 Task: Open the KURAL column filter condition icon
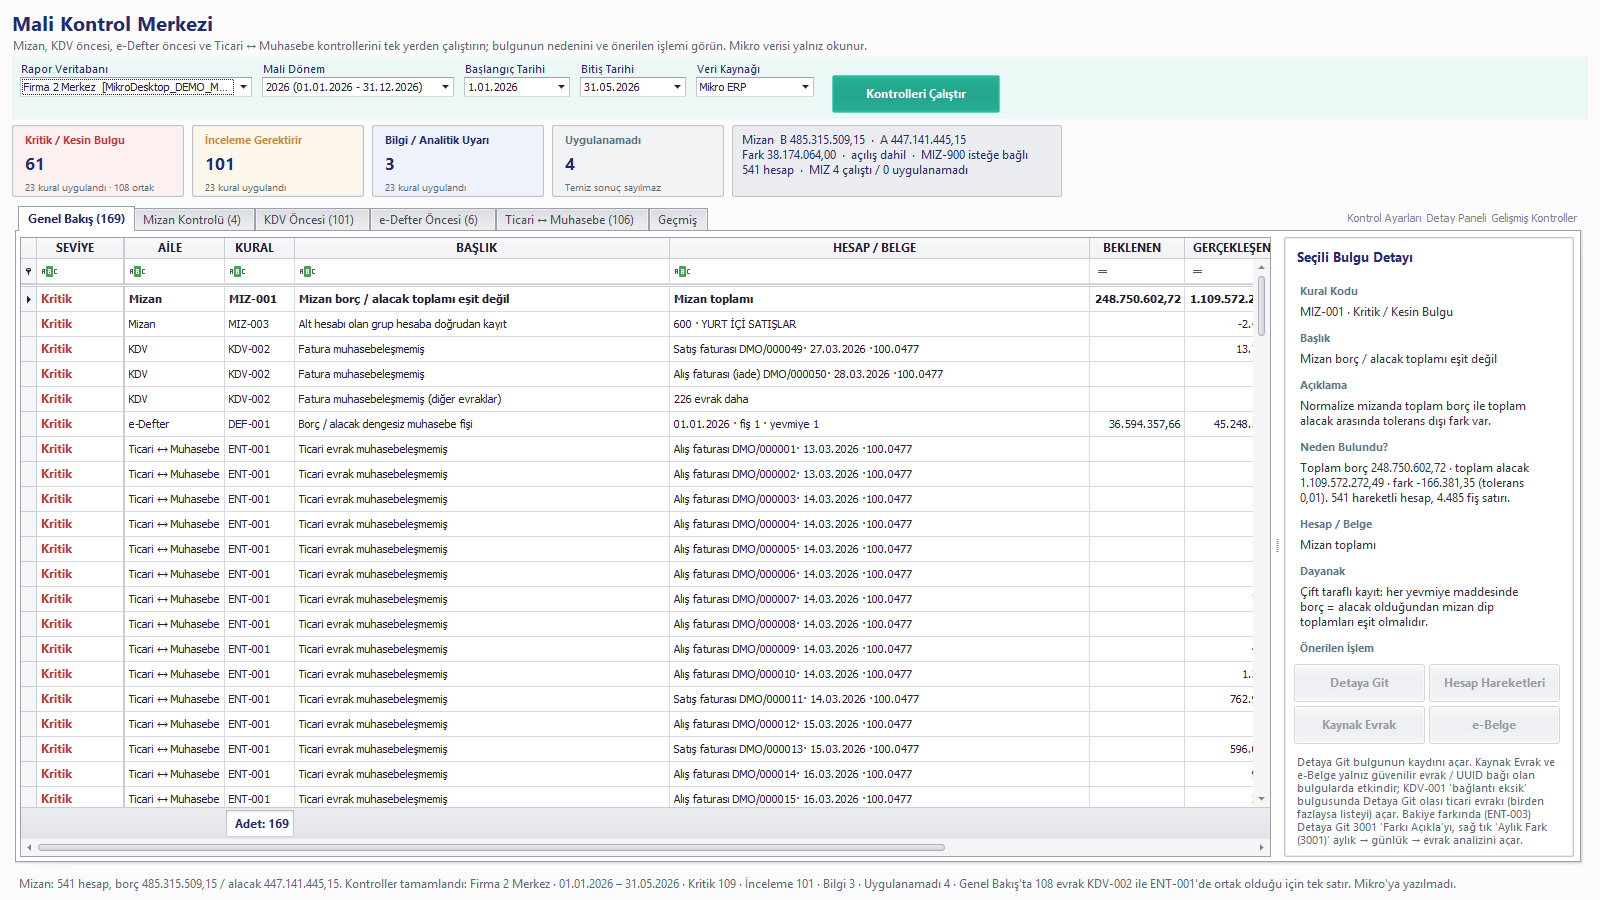coord(237,272)
